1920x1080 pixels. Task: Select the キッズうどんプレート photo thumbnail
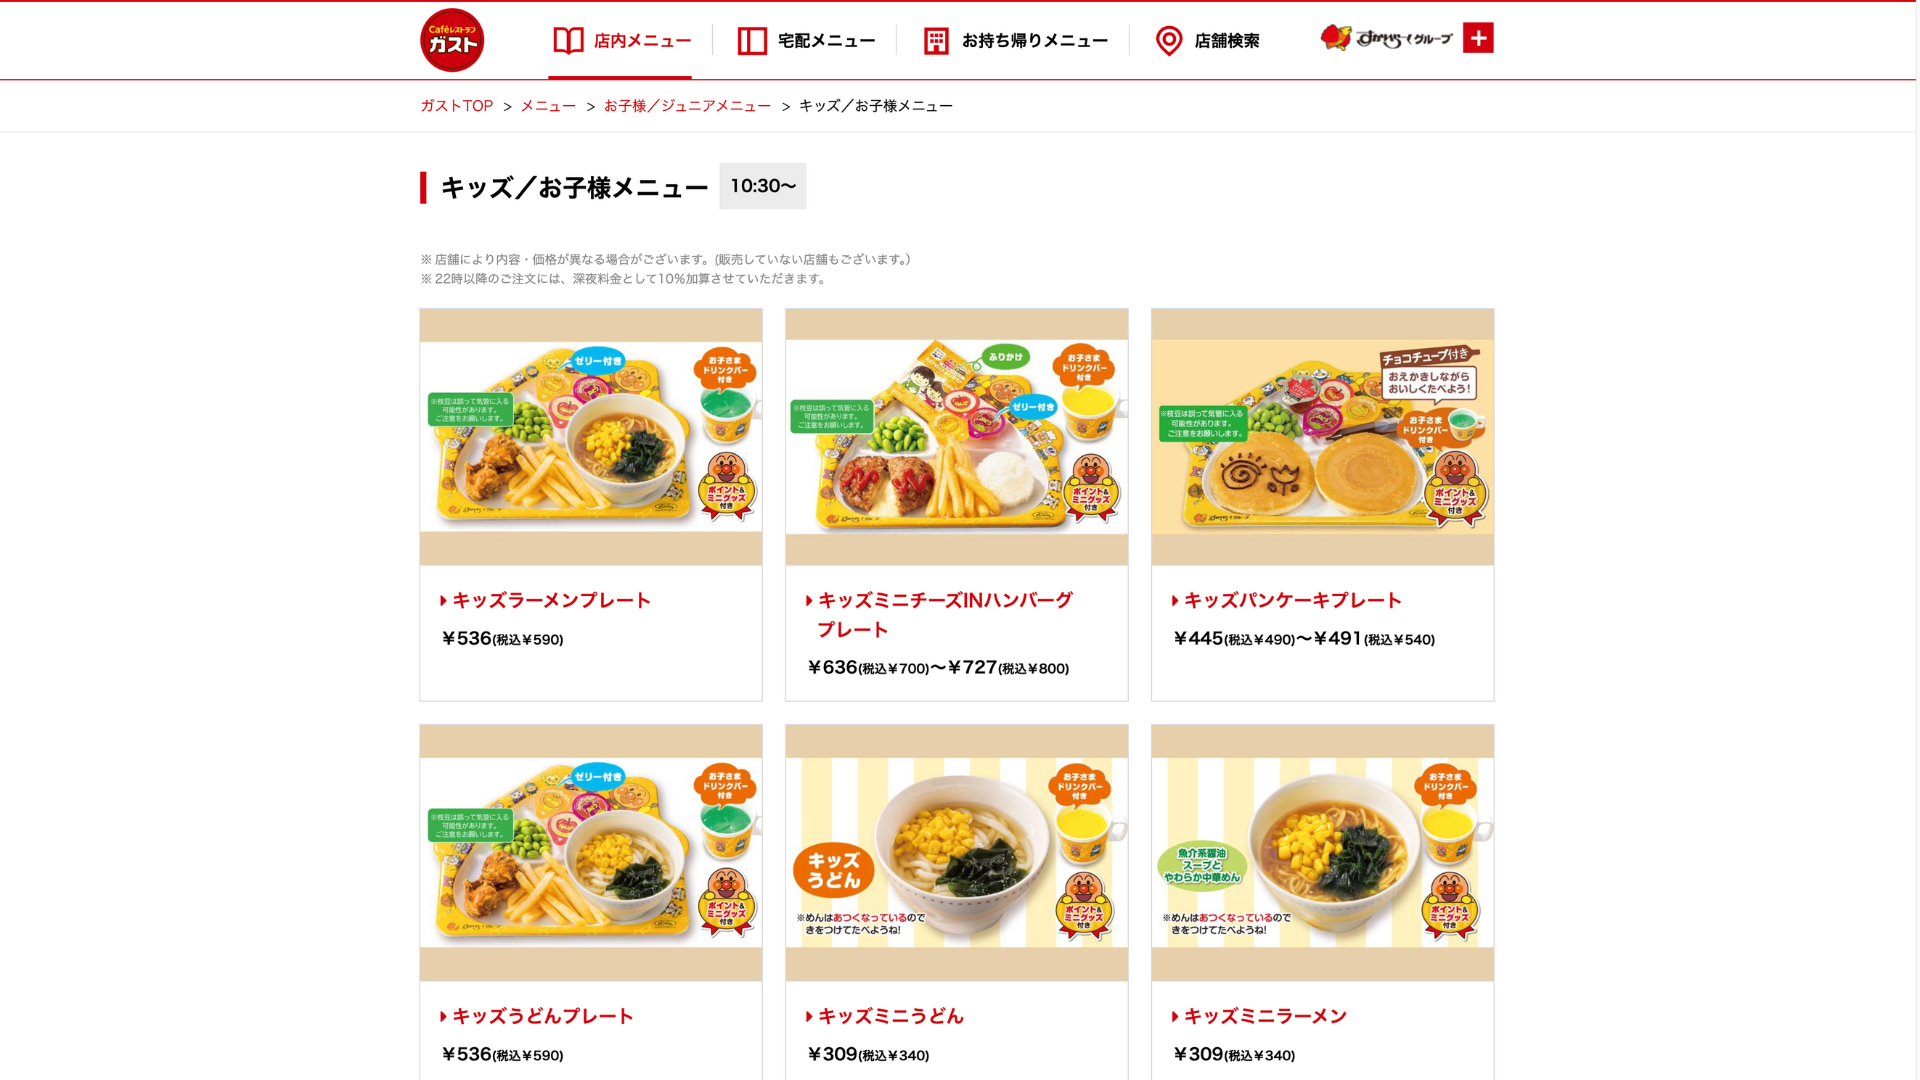click(591, 853)
